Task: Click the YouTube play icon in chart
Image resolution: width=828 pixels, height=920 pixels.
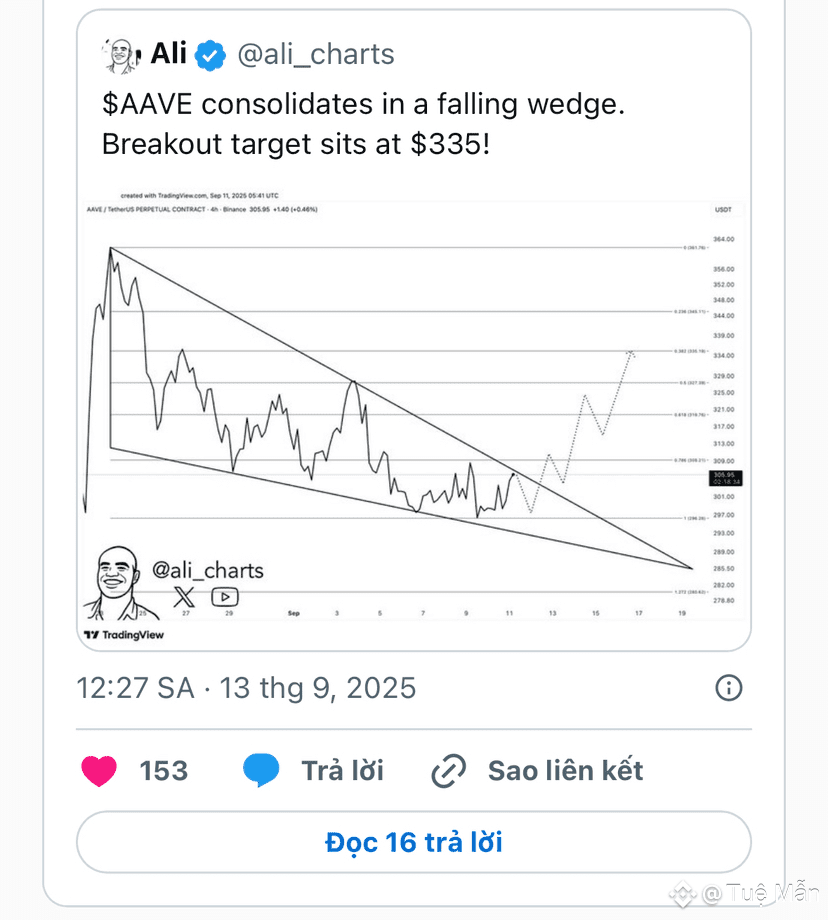Action: coord(225,597)
